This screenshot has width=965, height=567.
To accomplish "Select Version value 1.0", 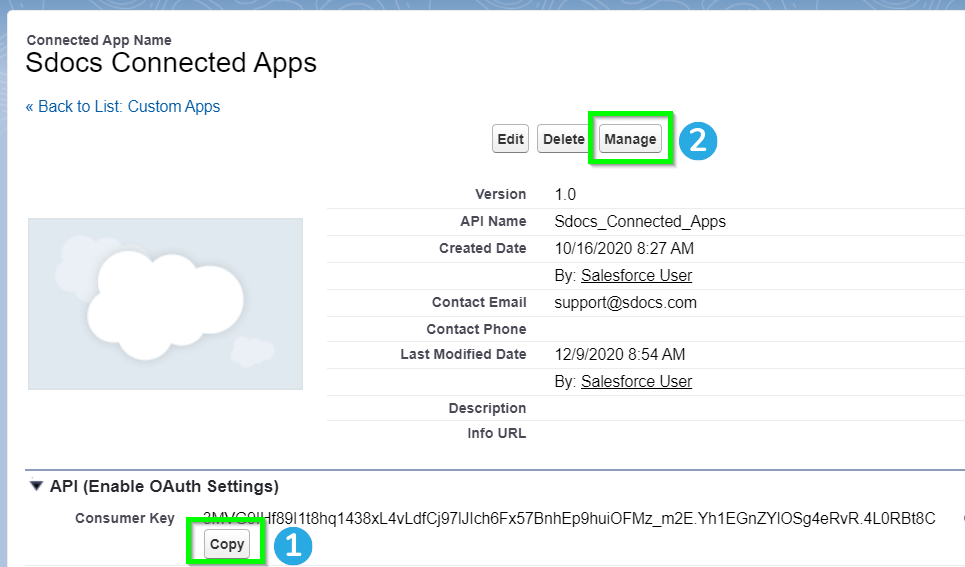I will point(565,194).
